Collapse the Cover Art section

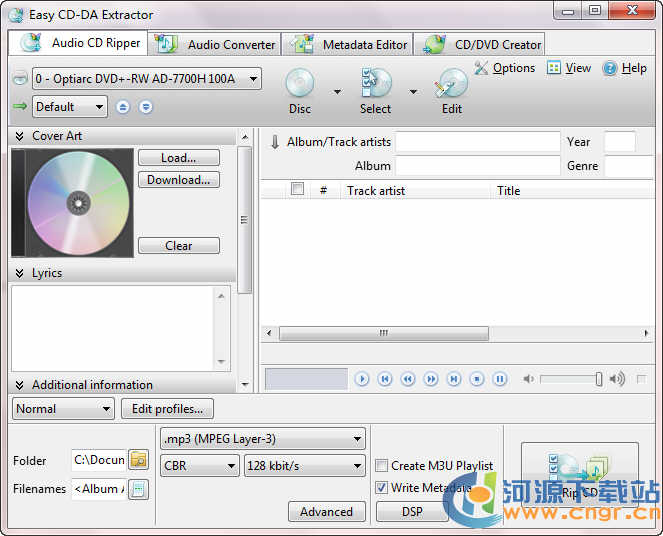pyautogui.click(x=19, y=136)
